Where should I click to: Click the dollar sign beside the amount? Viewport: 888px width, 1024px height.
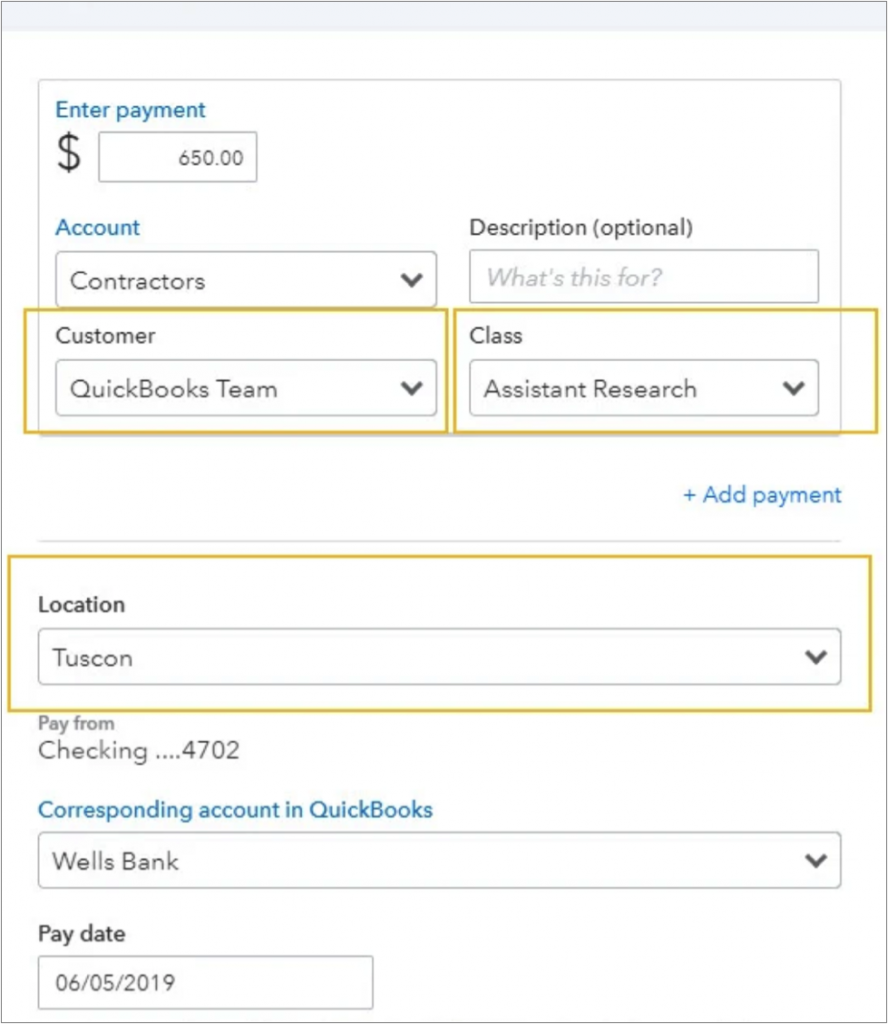coord(69,153)
